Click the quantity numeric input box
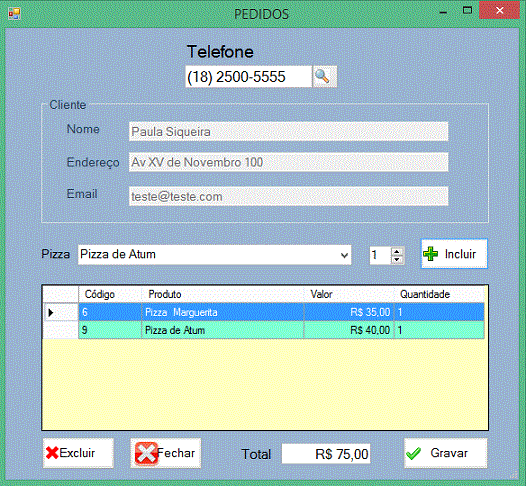The width and height of the screenshot is (526, 486). 380,255
